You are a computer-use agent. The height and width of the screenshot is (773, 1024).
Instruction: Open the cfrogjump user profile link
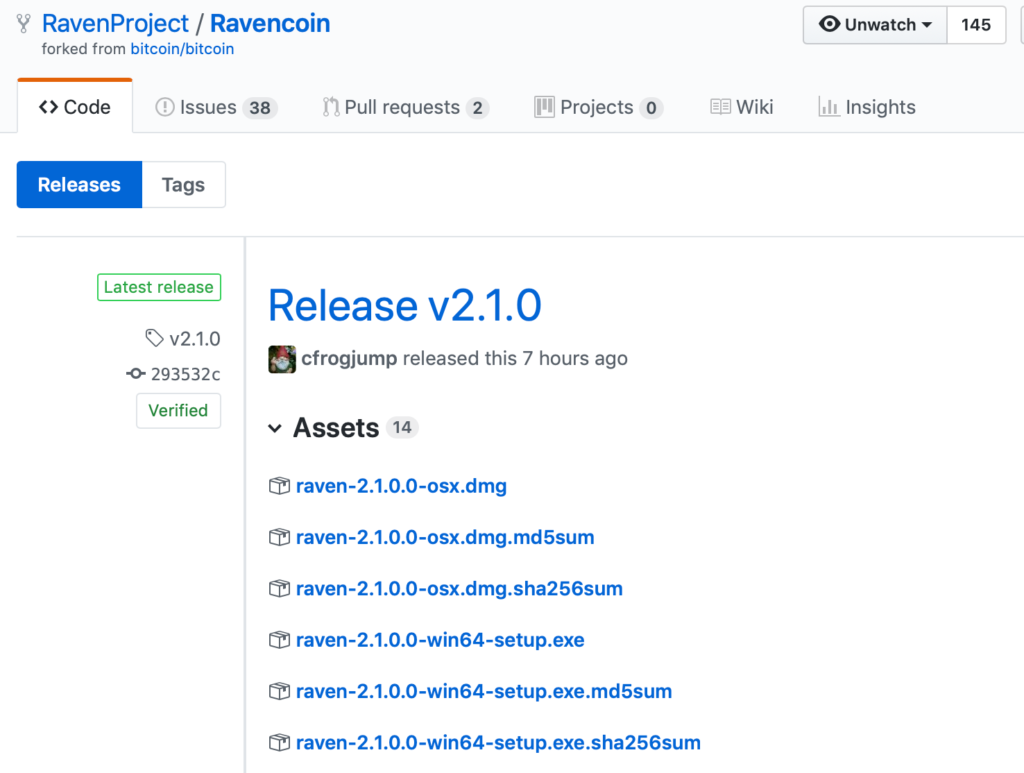349,358
